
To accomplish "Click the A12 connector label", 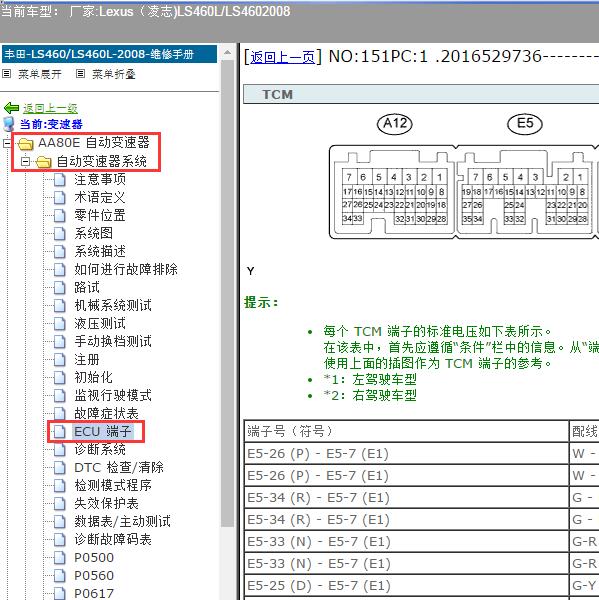I will point(395,124).
